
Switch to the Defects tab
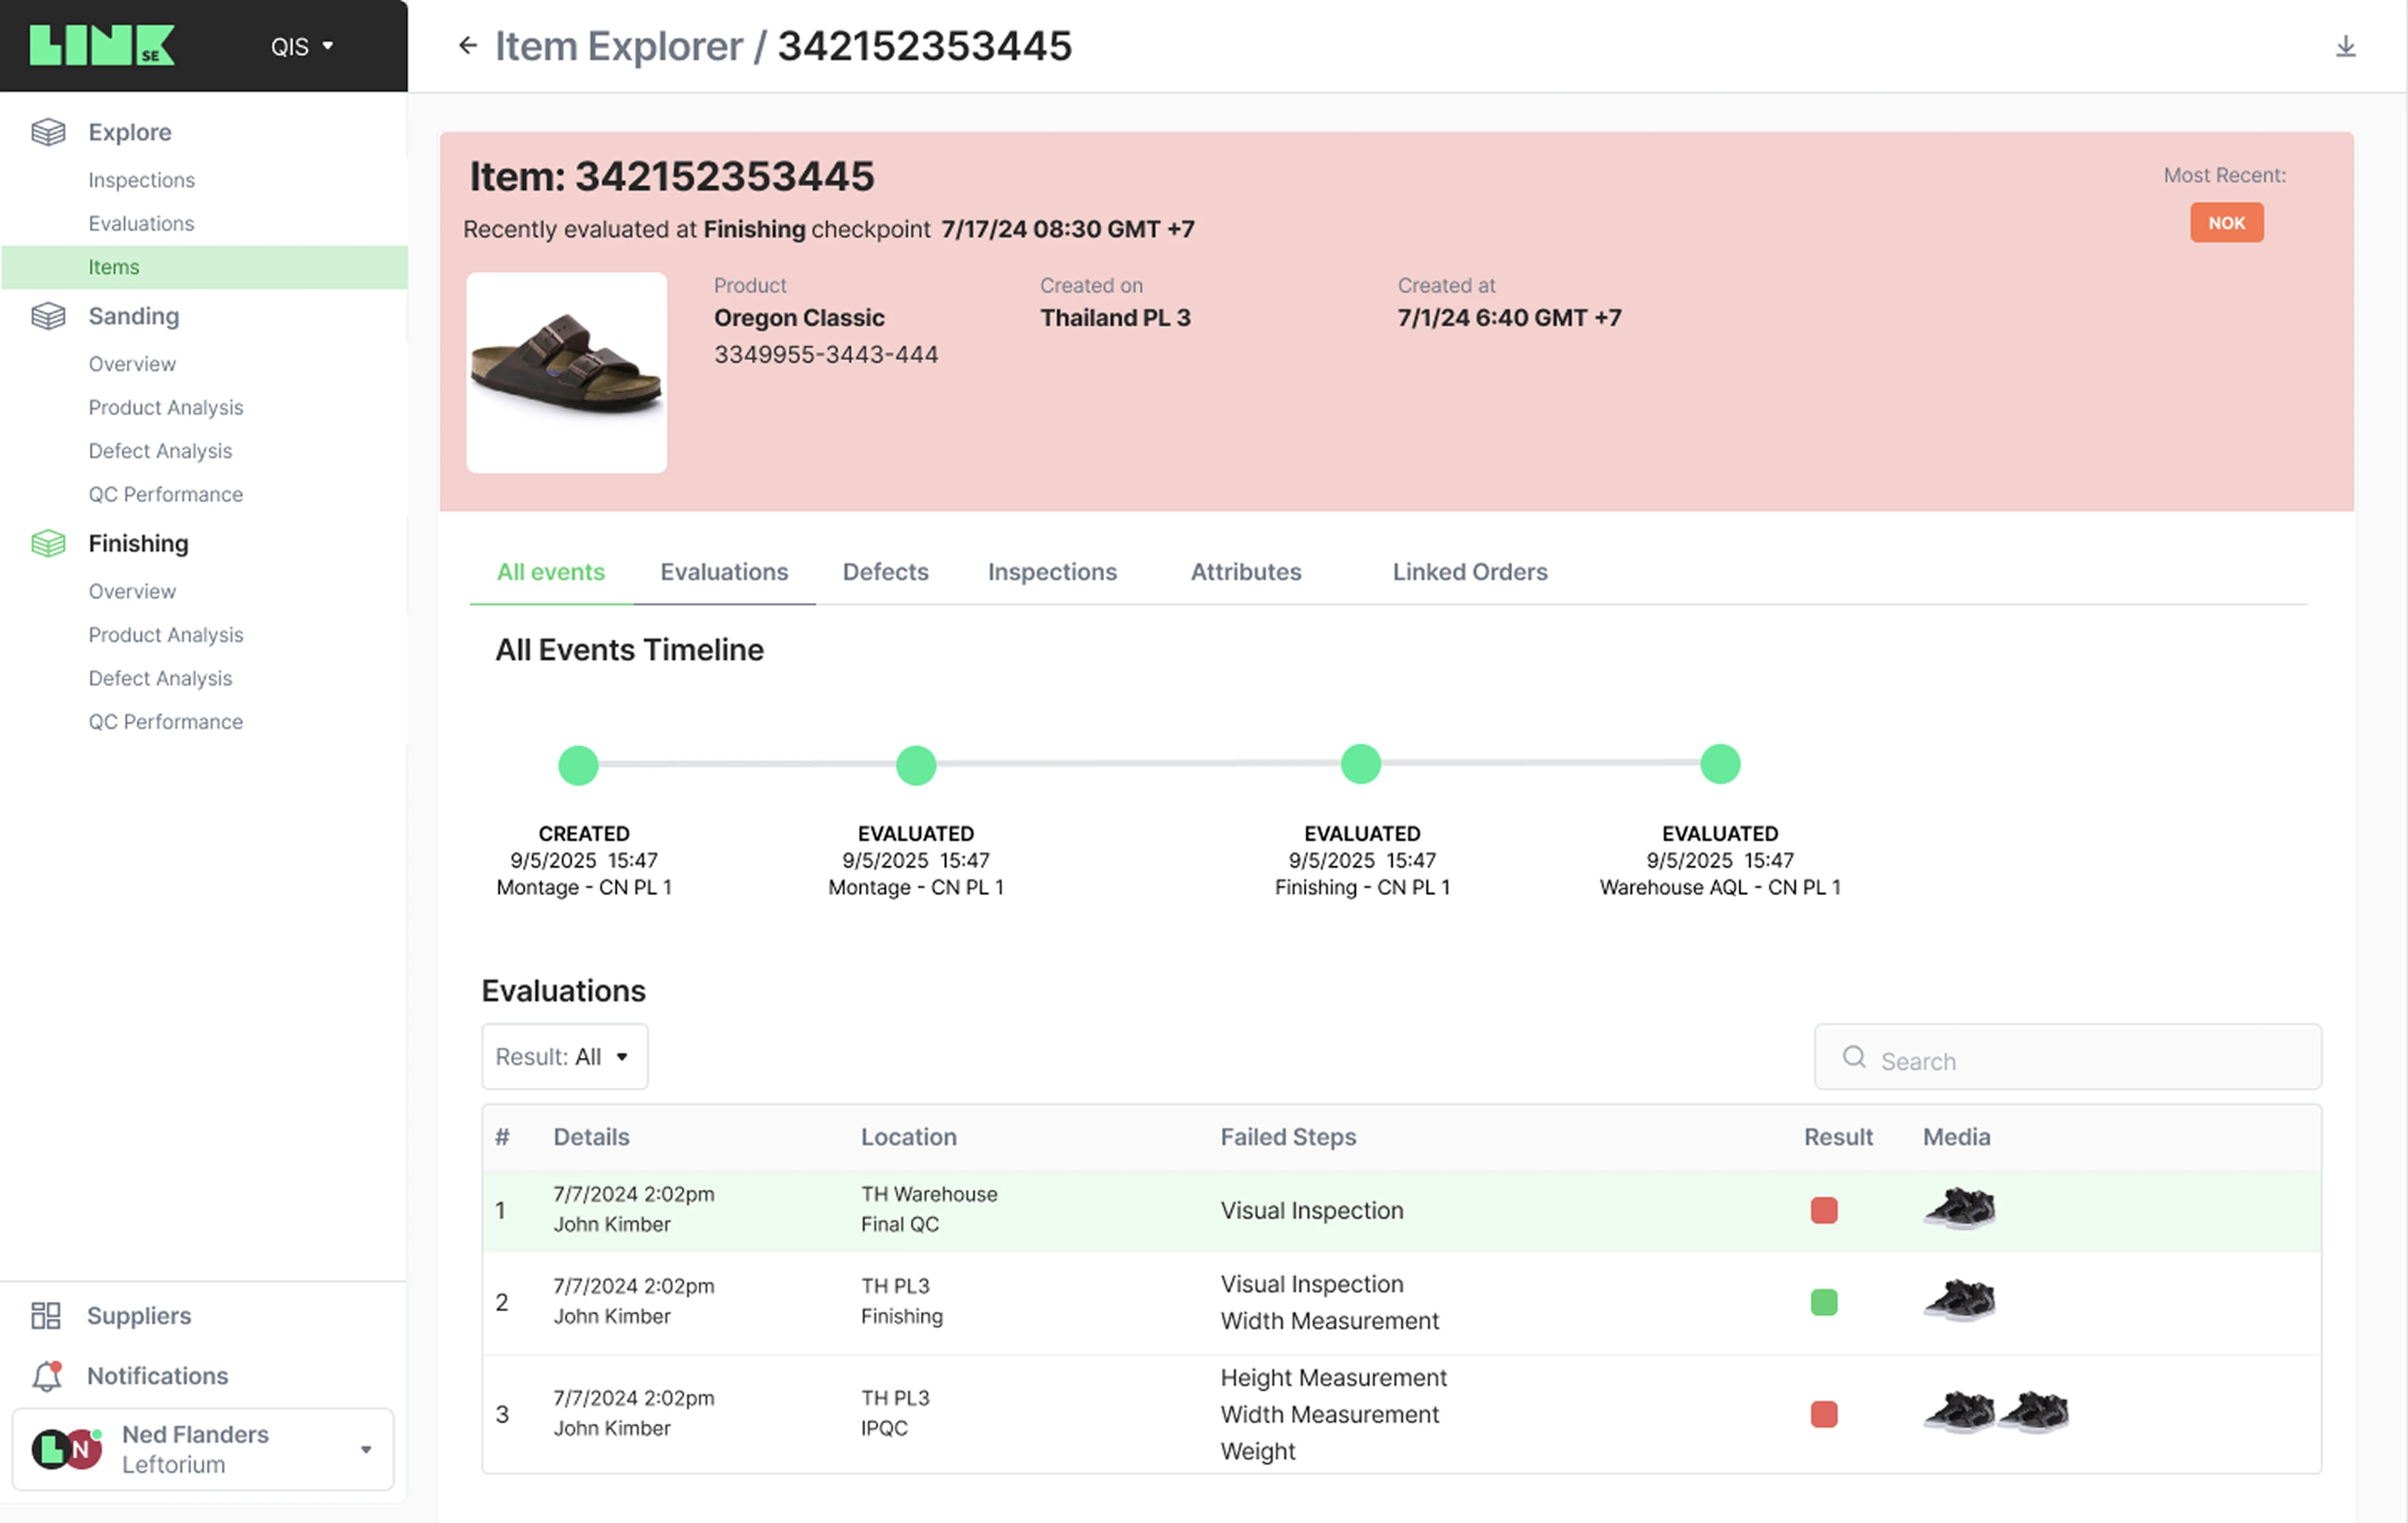tap(885, 572)
